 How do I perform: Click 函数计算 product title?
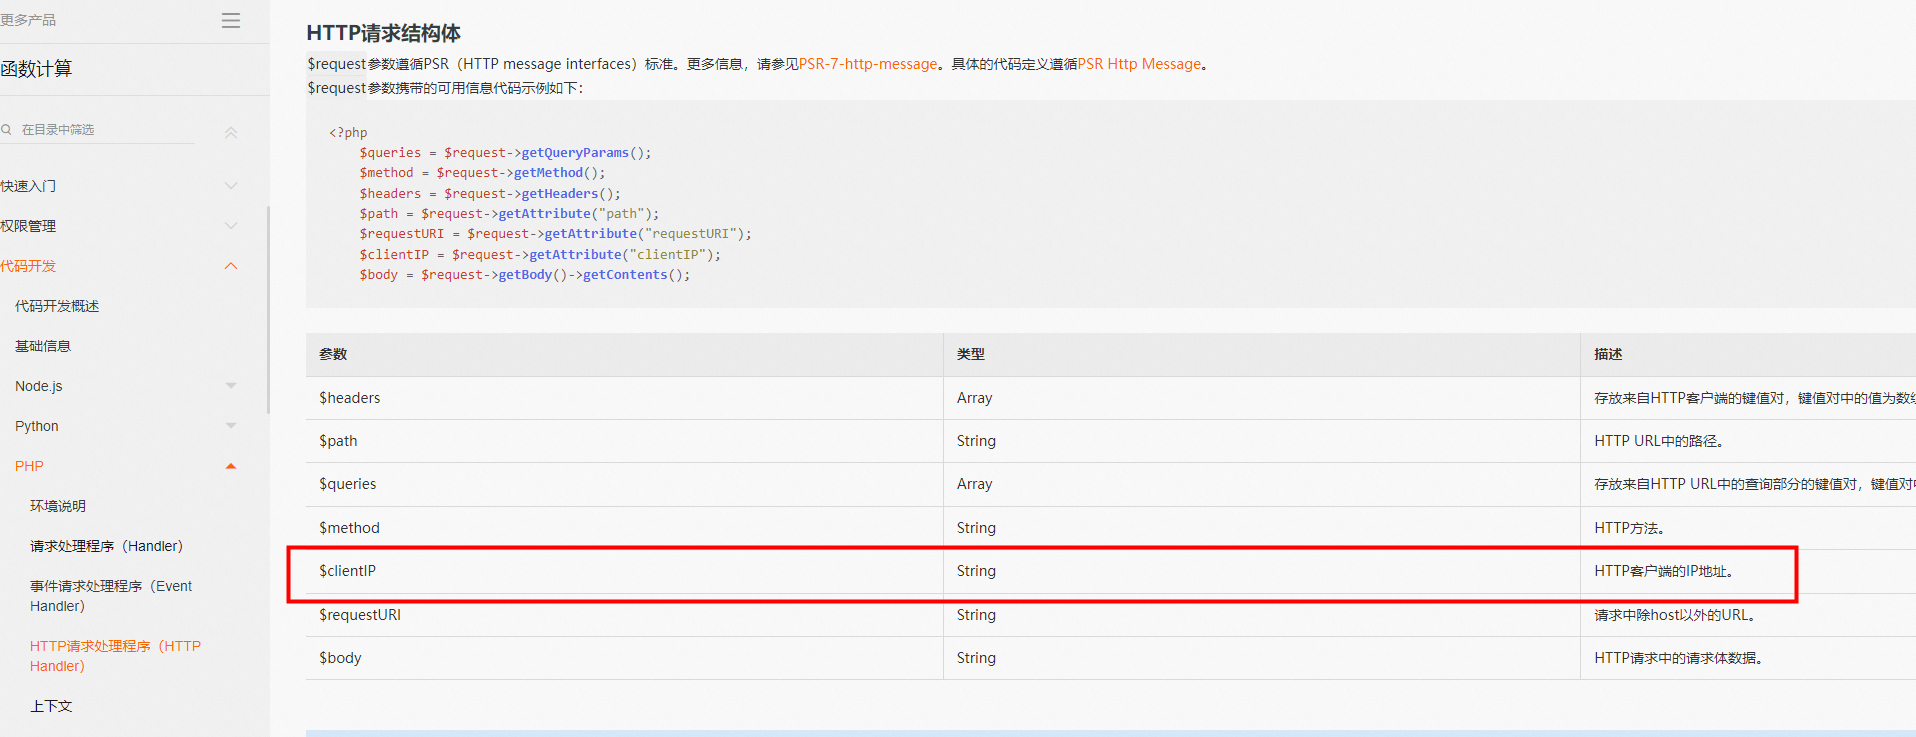click(36, 69)
